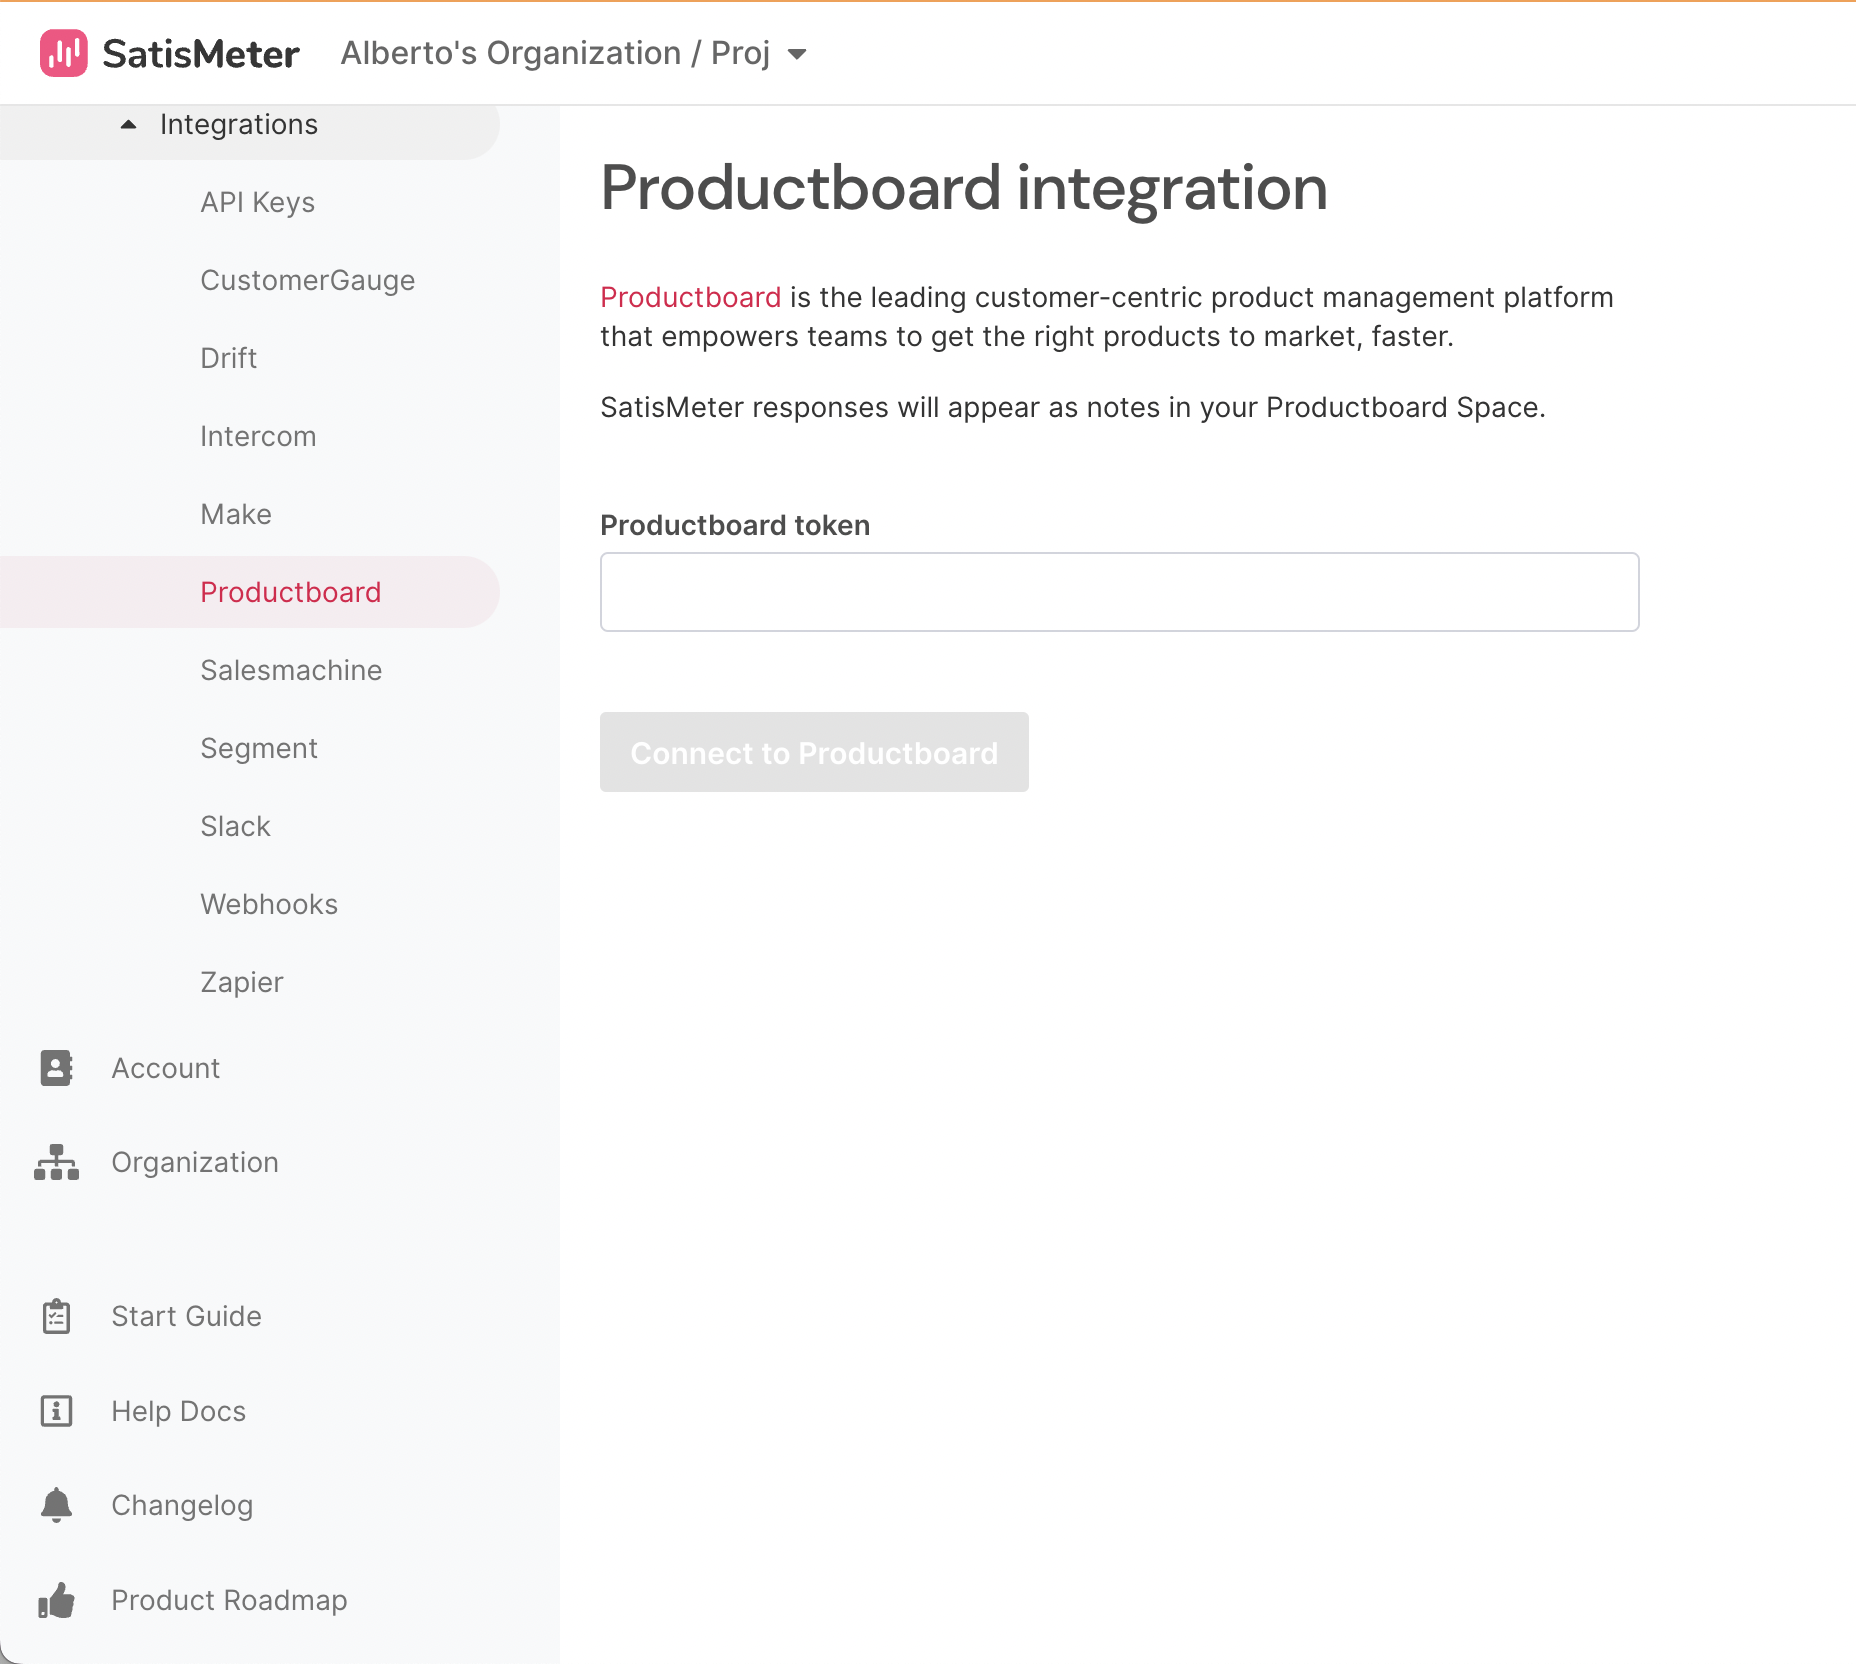Screen dimensions: 1856x1664
Task: Select the Zapier integration
Action: click(x=241, y=982)
